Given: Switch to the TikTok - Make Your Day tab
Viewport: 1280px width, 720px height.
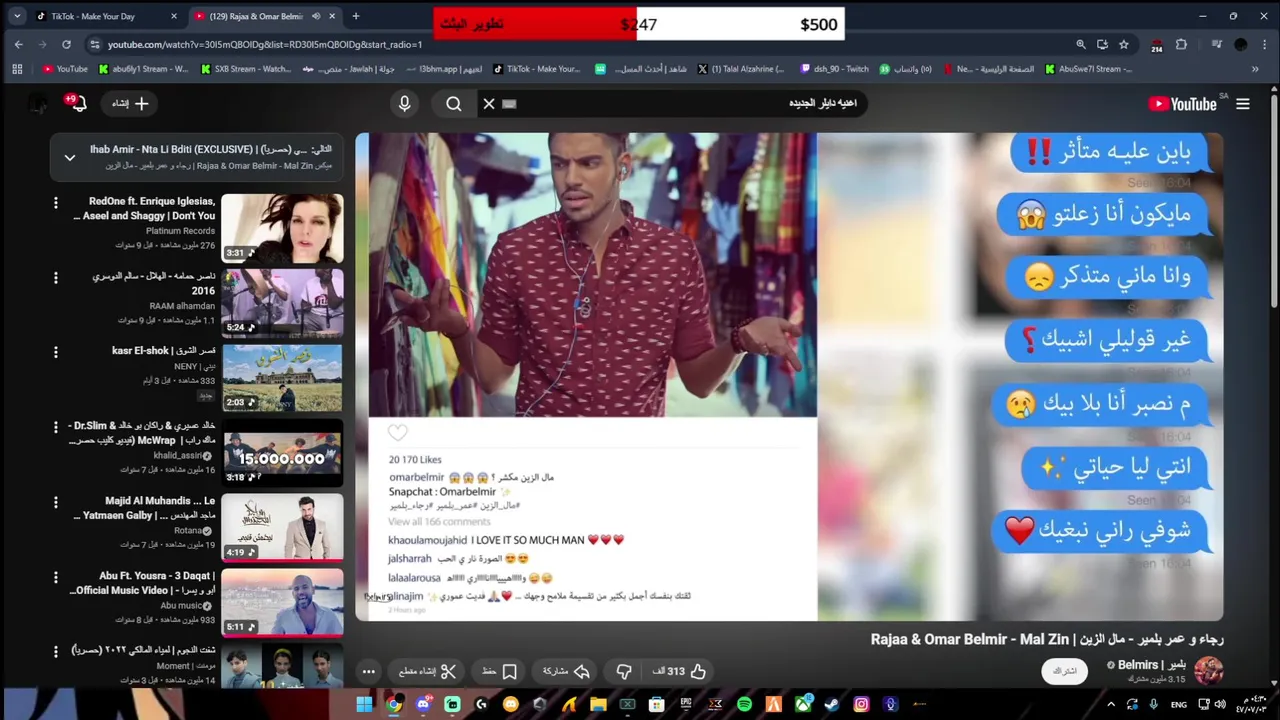Looking at the screenshot, I should click(x=105, y=16).
